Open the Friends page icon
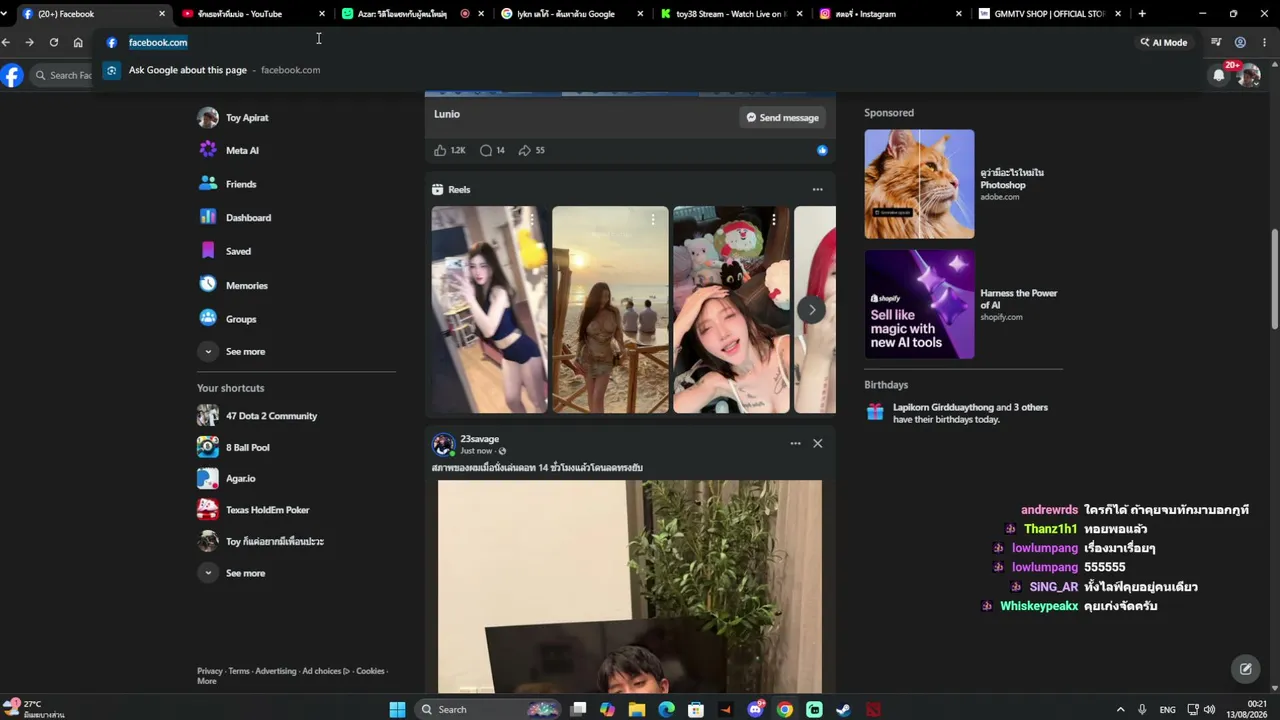Image resolution: width=1280 pixels, height=720 pixels. 208,184
